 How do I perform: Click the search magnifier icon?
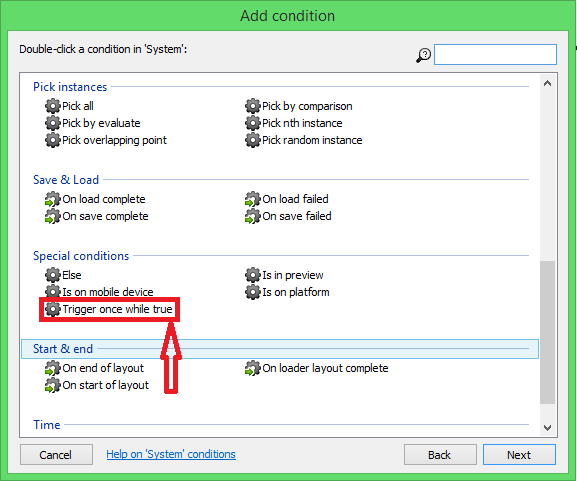pyautogui.click(x=424, y=56)
